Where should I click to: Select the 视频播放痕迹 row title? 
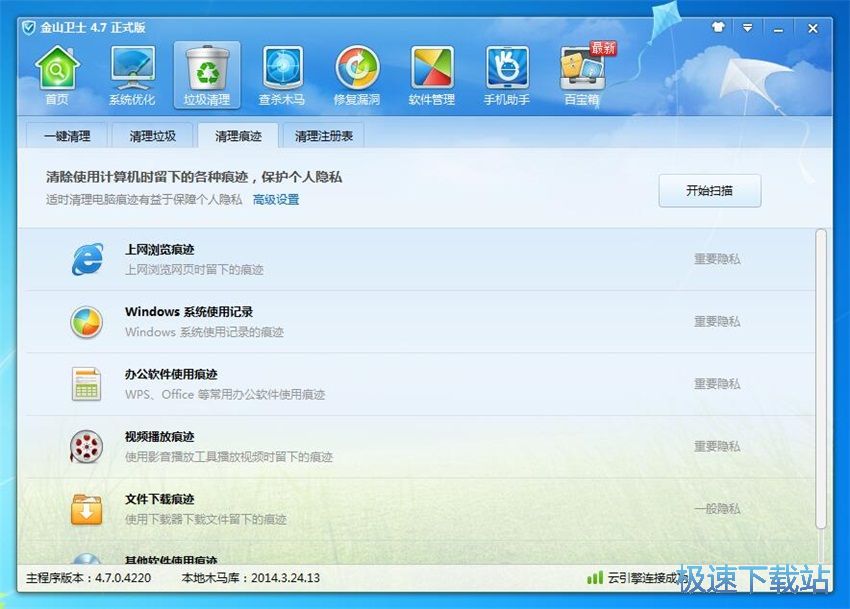[159, 437]
